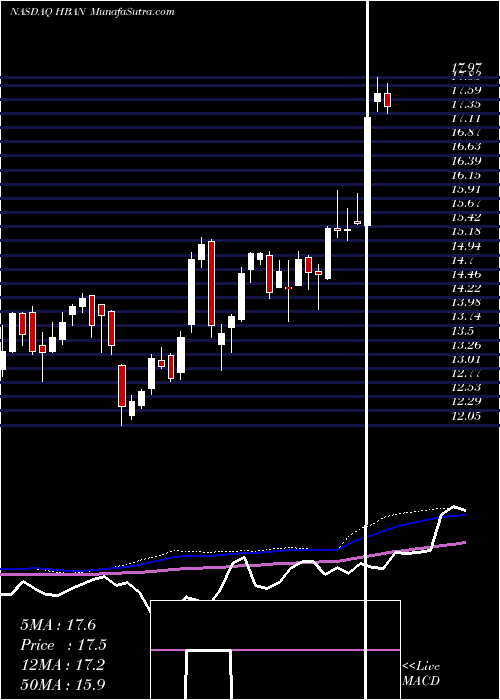The width and height of the screenshot is (500, 700).
Task: Click the 12MA : 17.2 readout
Action: point(62,665)
